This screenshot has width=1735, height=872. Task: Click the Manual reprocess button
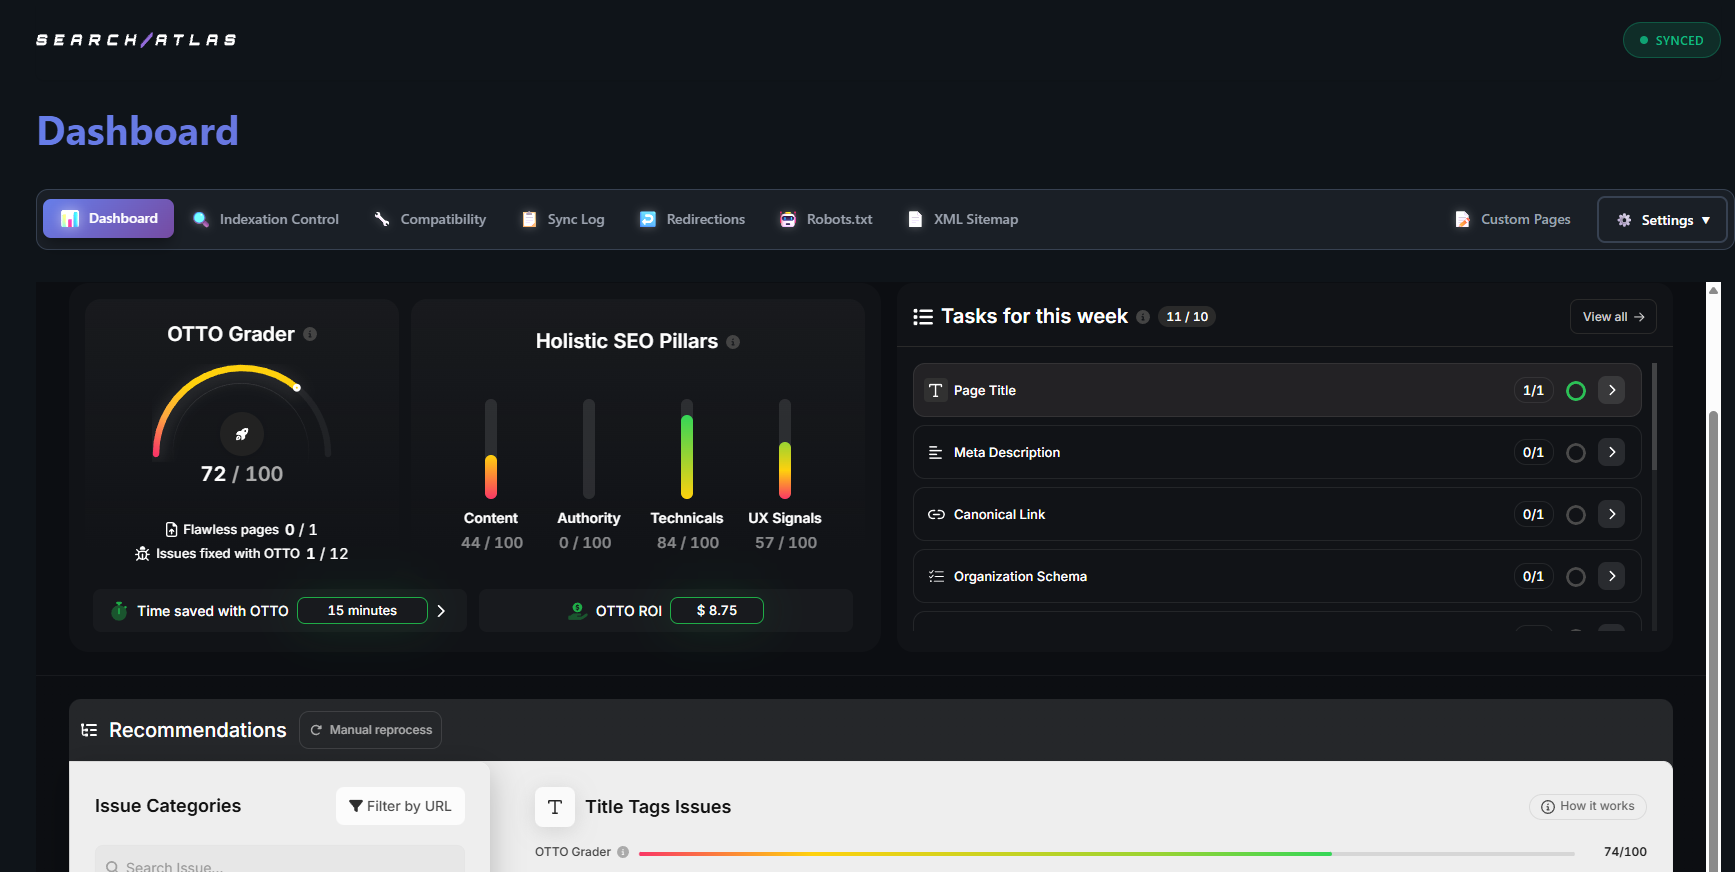pos(371,730)
